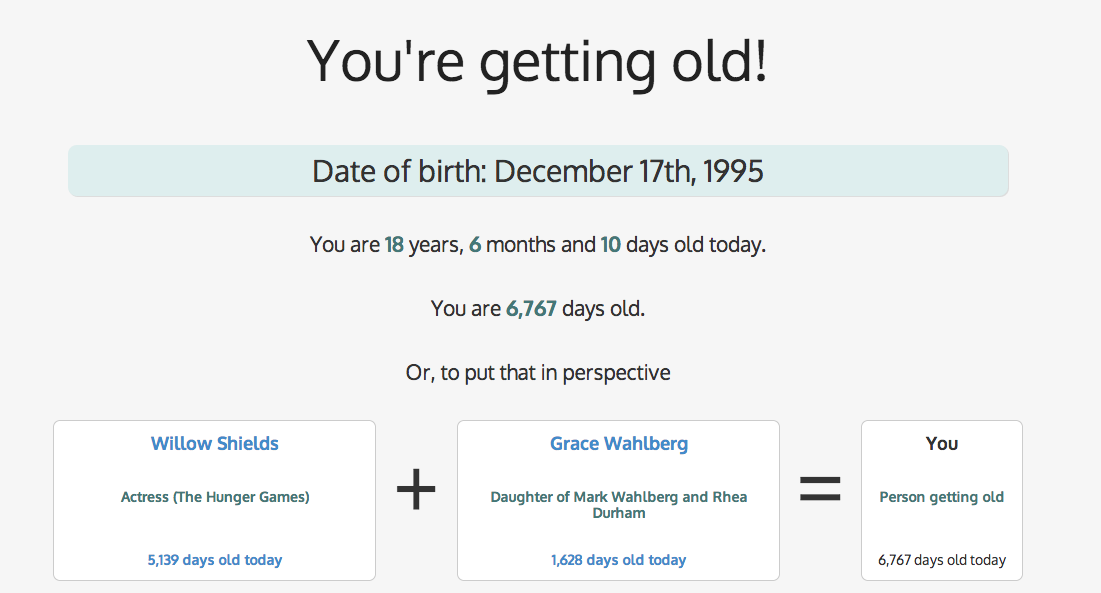Image resolution: width=1101 pixels, height=593 pixels.
Task: Click the highlighted 6,767 total days number
Action: 531,309
